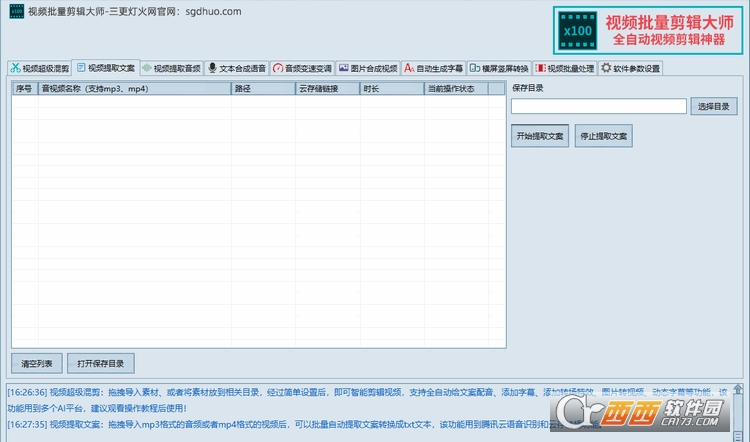Click the [16:26:36] 视频超级混剪 log line
Viewport: 750px width, 442px height.
coord(367,400)
